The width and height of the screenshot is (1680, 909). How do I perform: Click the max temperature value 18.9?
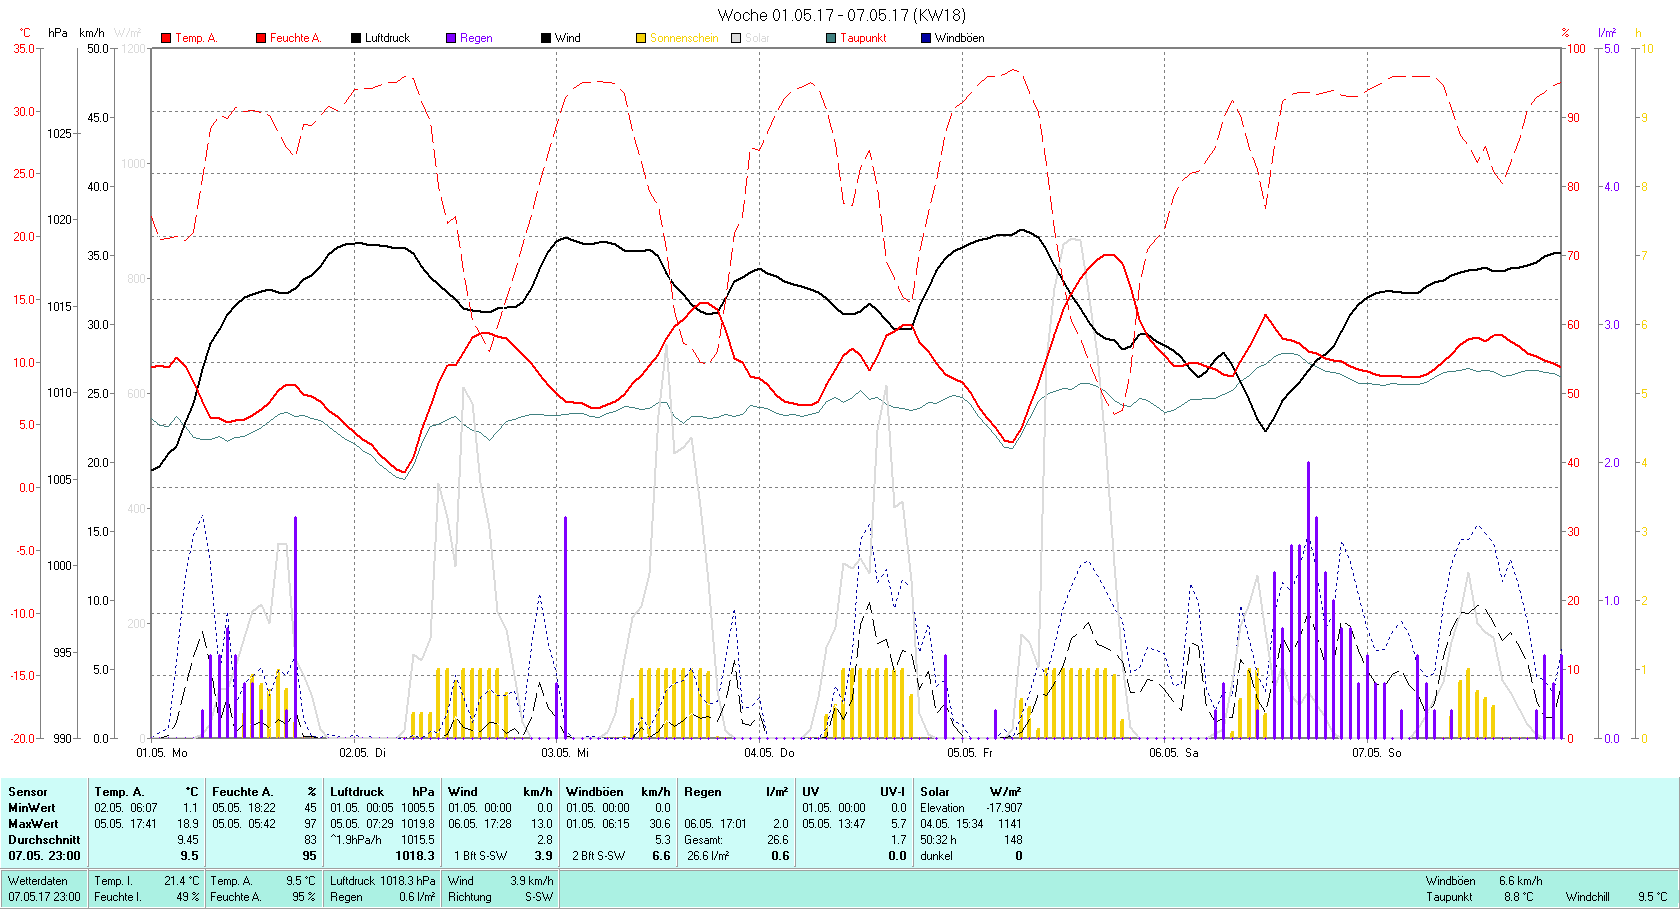pyautogui.click(x=188, y=824)
